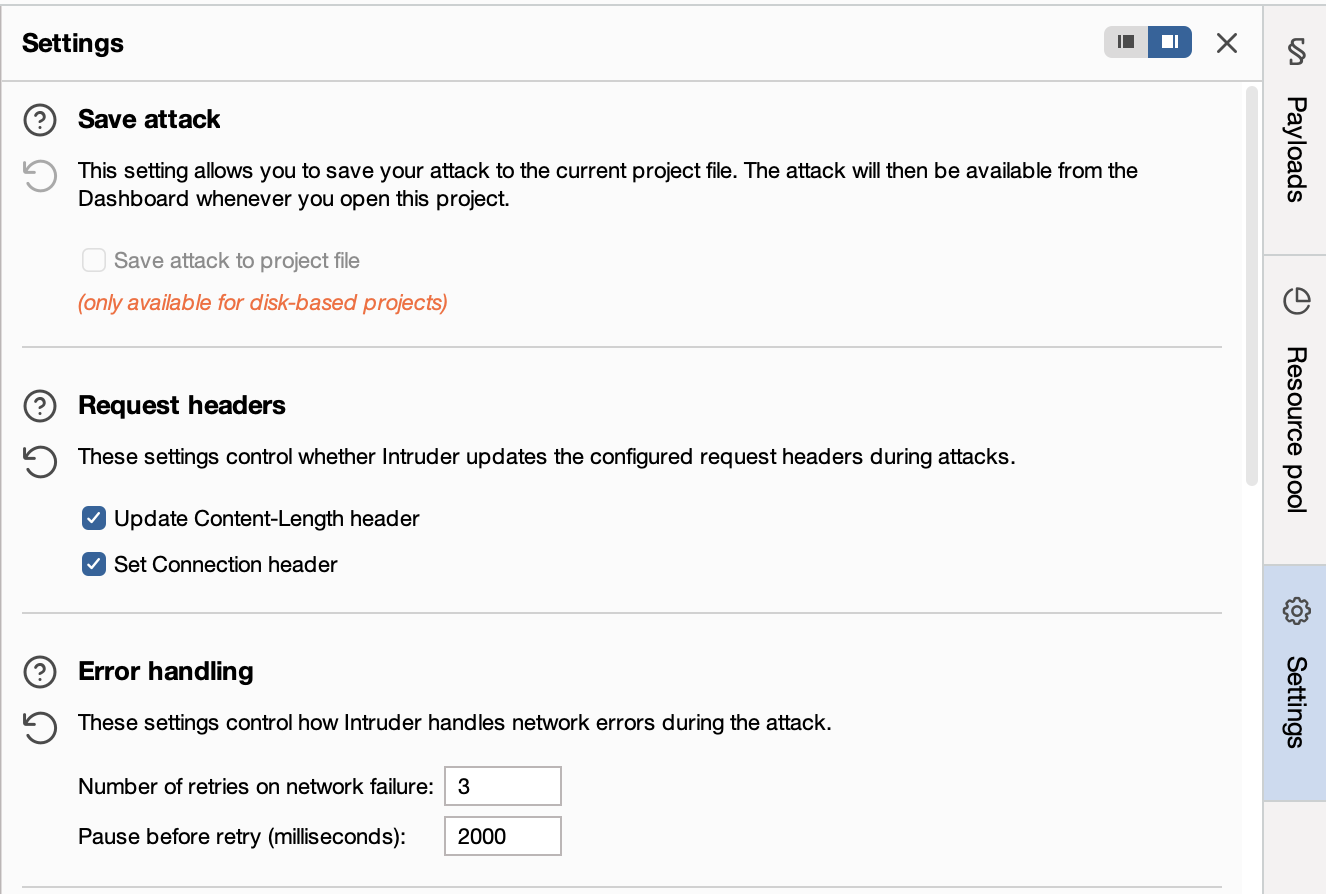Screen dimensions: 1326x894
Task: Open help for Error handling section
Action: [39, 672]
